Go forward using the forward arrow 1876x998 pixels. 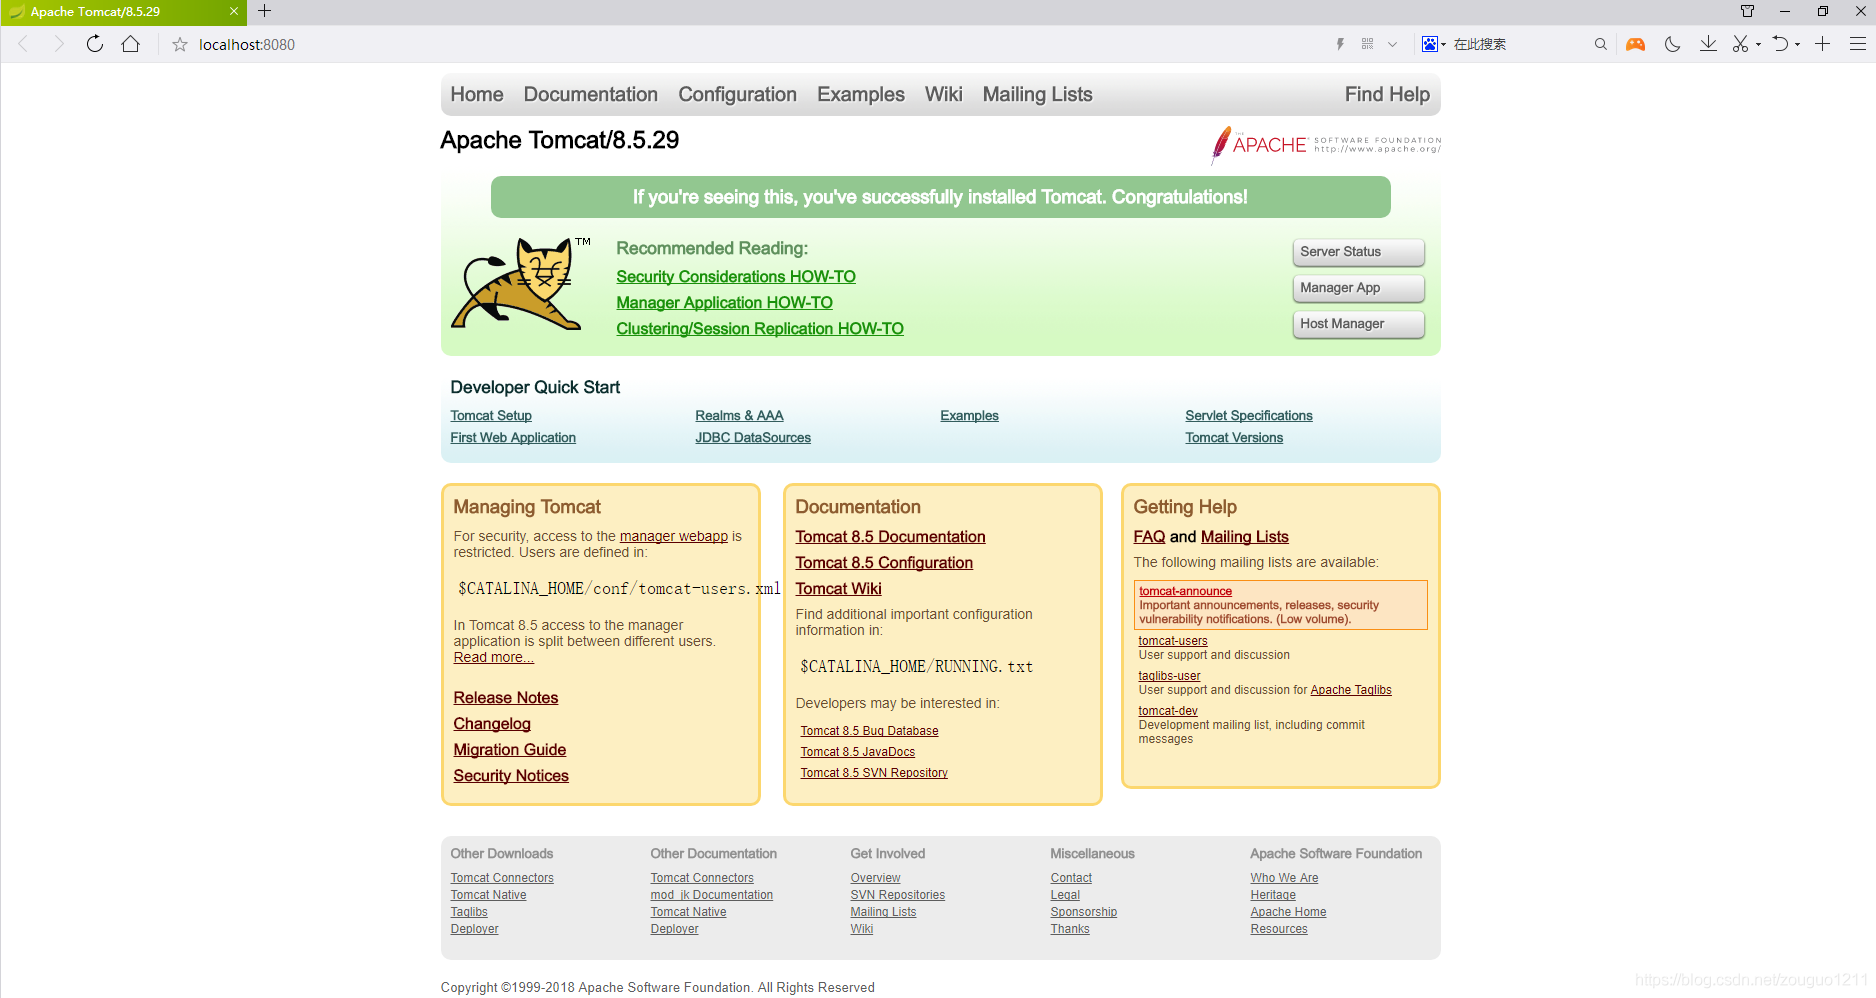59,44
